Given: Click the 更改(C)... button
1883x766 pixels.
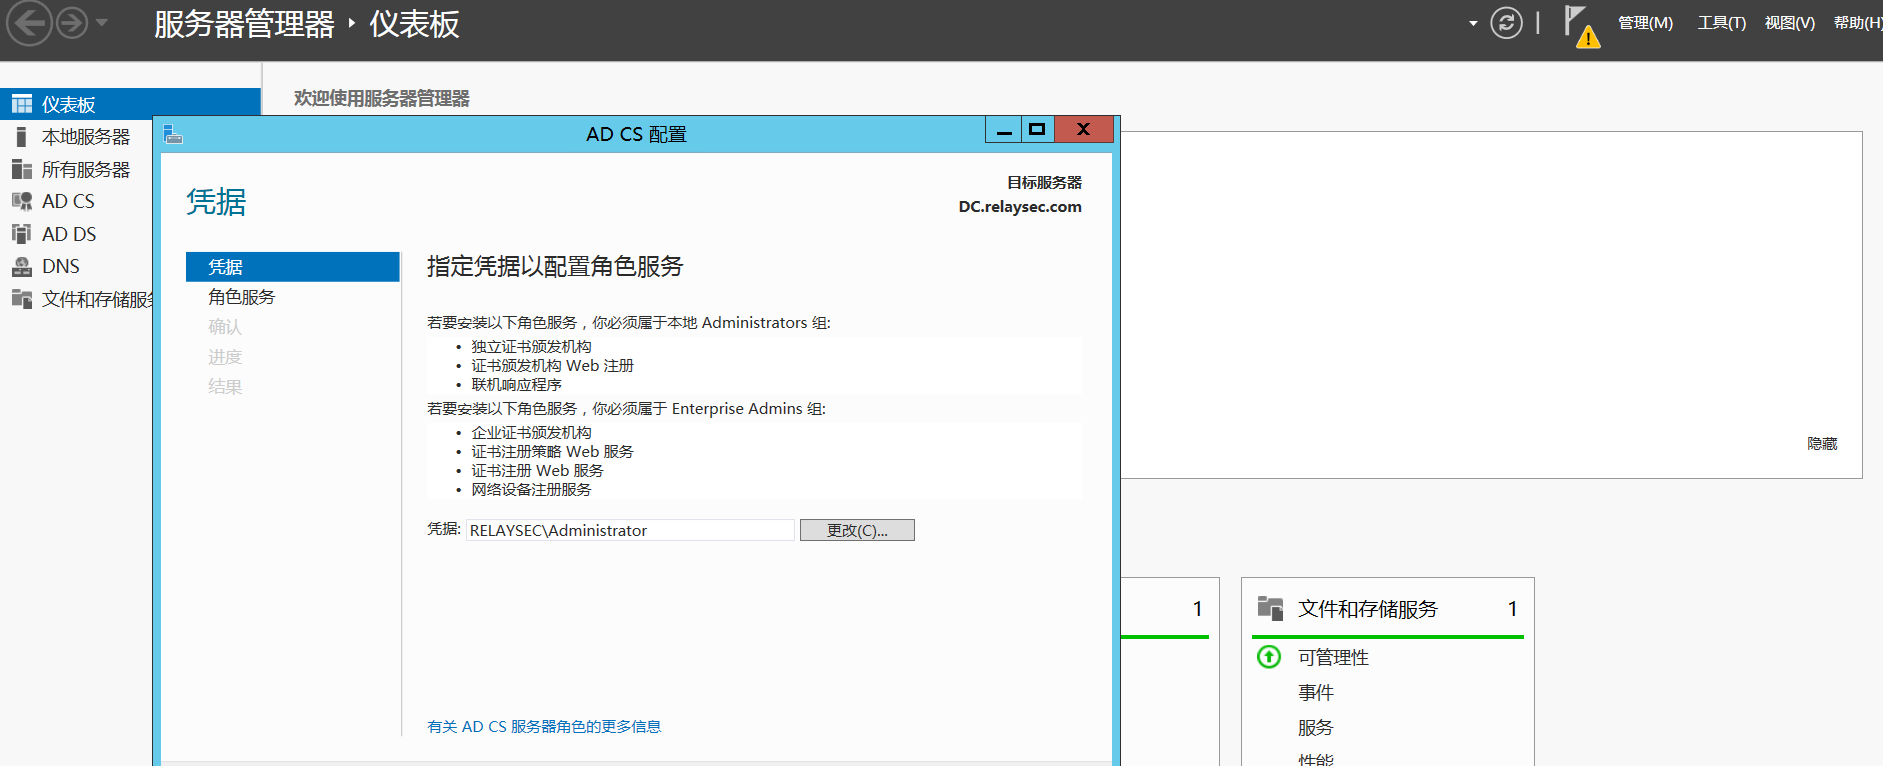Looking at the screenshot, I should coord(857,530).
